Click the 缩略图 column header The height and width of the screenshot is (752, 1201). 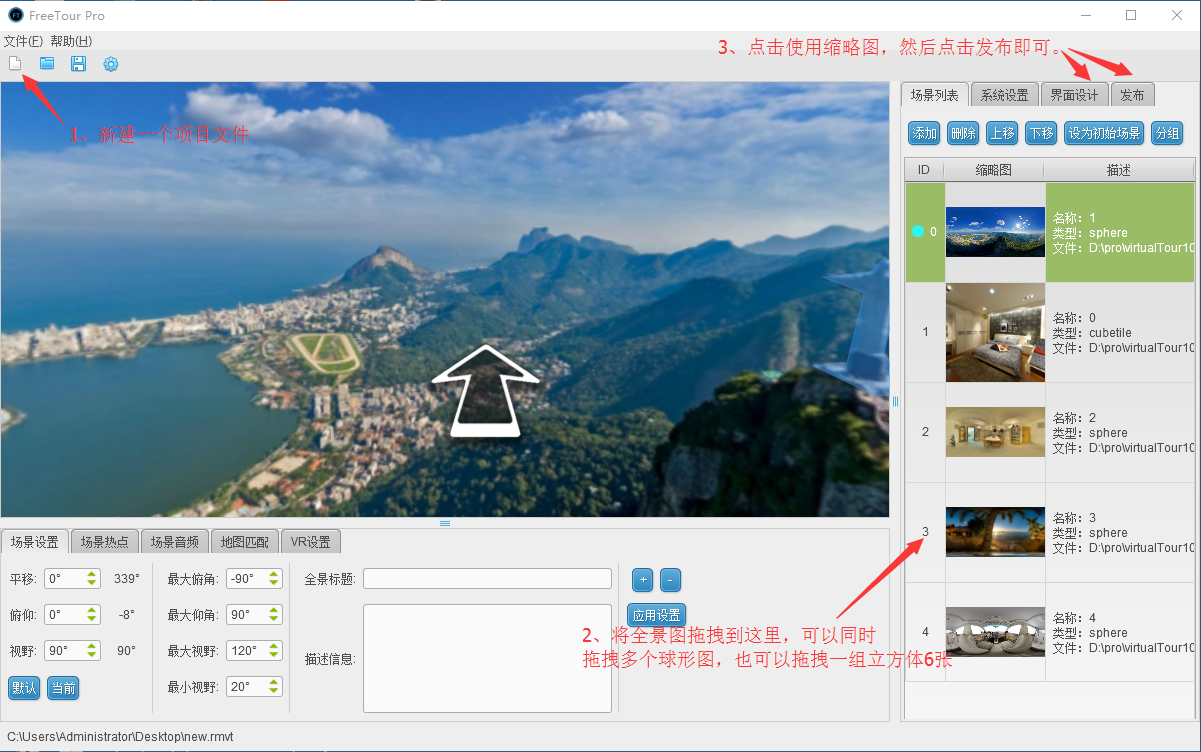point(994,170)
